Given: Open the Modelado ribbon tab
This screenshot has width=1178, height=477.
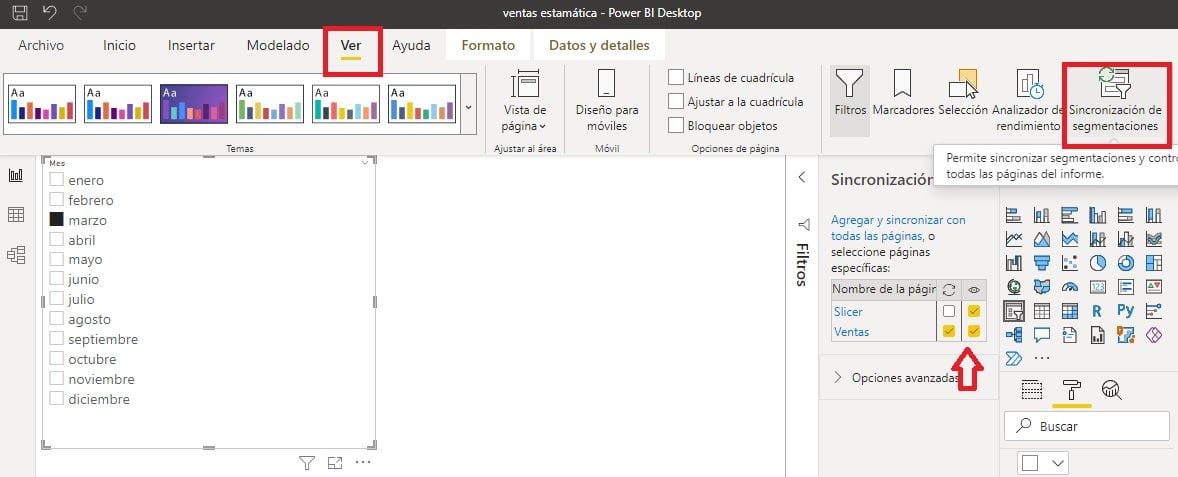Looking at the screenshot, I should (x=278, y=45).
